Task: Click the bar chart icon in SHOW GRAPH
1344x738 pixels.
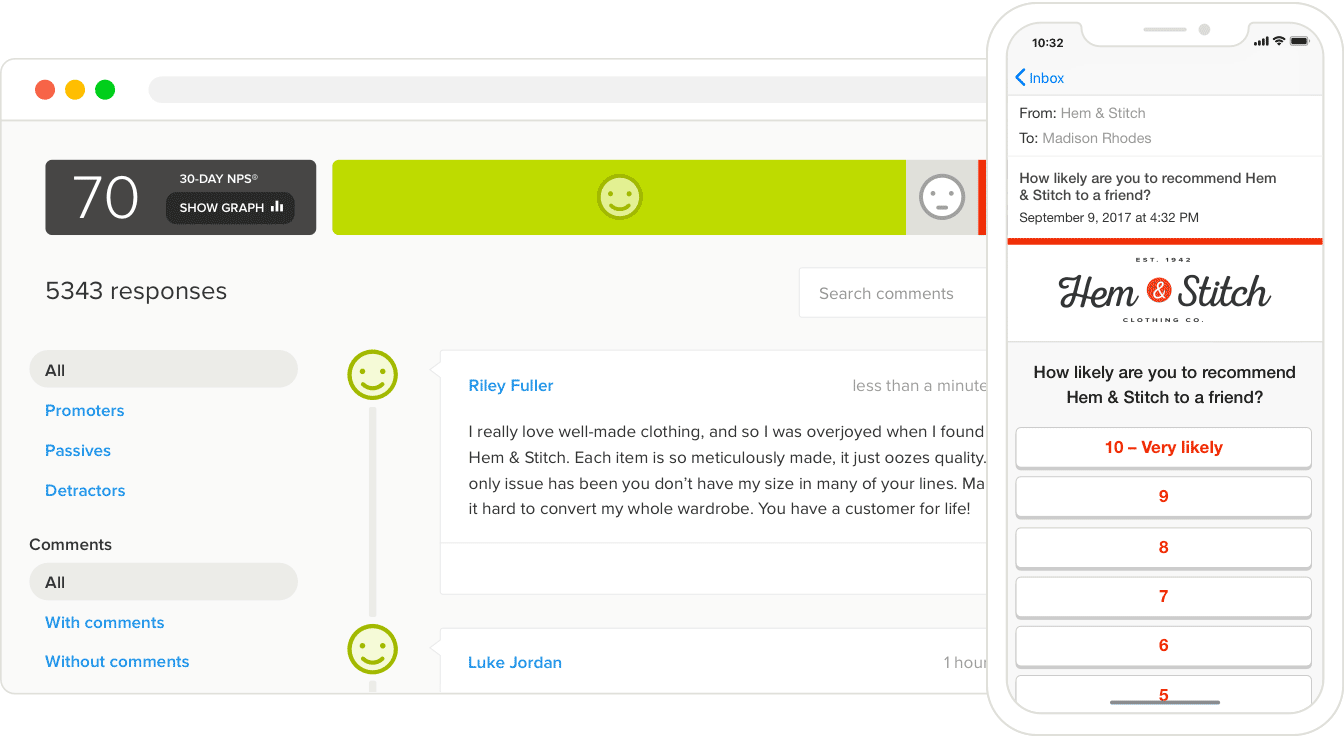Action: (x=277, y=207)
